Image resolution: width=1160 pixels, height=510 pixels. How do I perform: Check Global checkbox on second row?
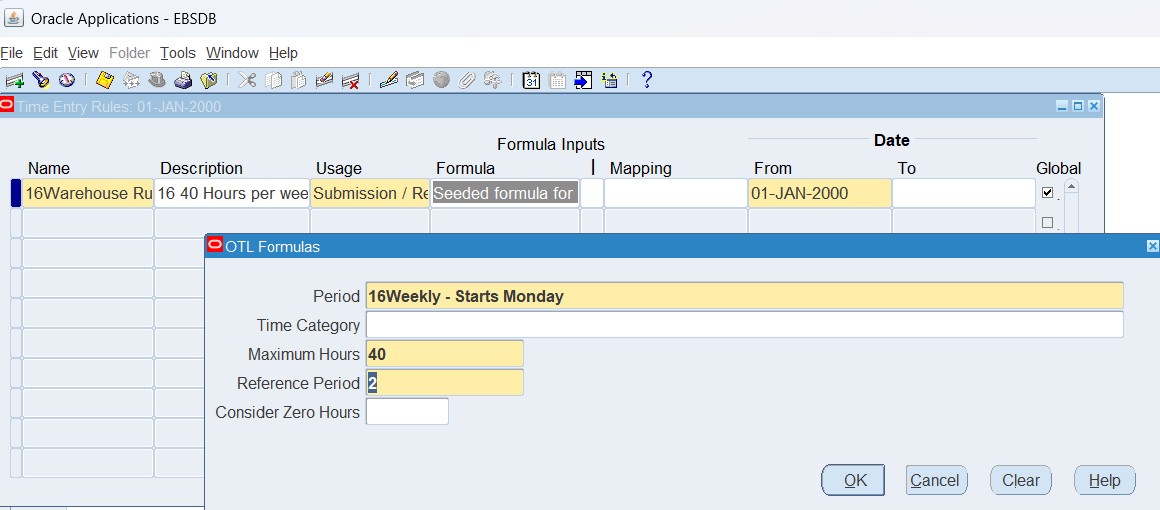click(x=1047, y=223)
